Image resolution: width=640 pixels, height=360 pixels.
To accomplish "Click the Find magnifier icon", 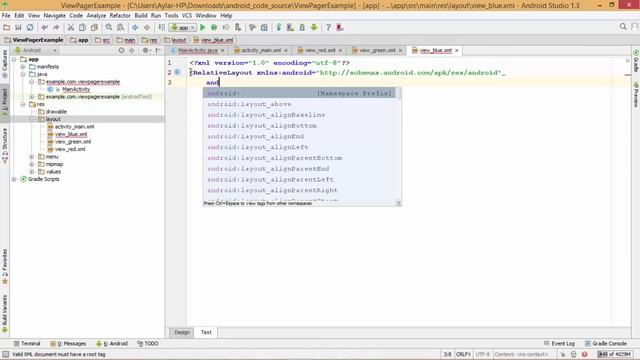I will tap(109, 27).
